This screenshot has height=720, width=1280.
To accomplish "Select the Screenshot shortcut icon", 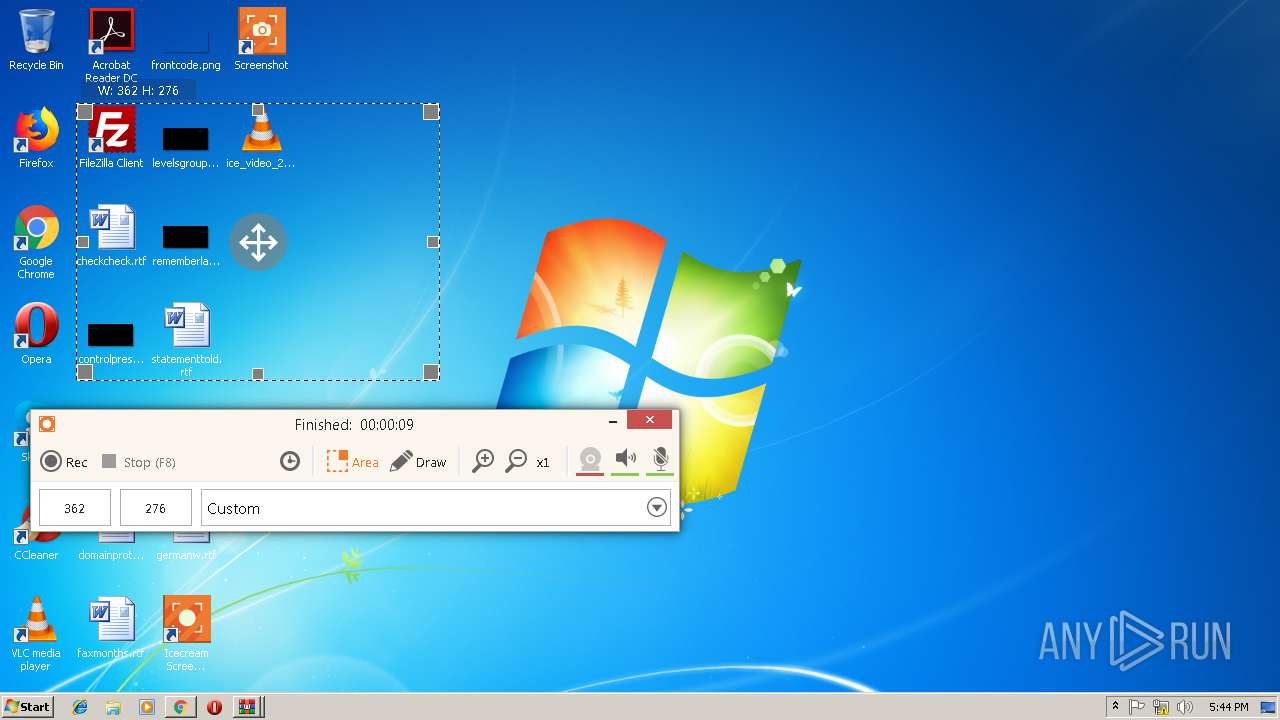I will point(261,40).
